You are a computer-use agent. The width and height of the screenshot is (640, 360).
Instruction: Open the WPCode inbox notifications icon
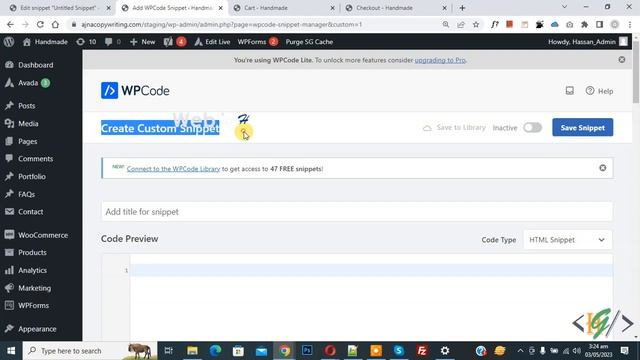pyautogui.click(x=569, y=91)
